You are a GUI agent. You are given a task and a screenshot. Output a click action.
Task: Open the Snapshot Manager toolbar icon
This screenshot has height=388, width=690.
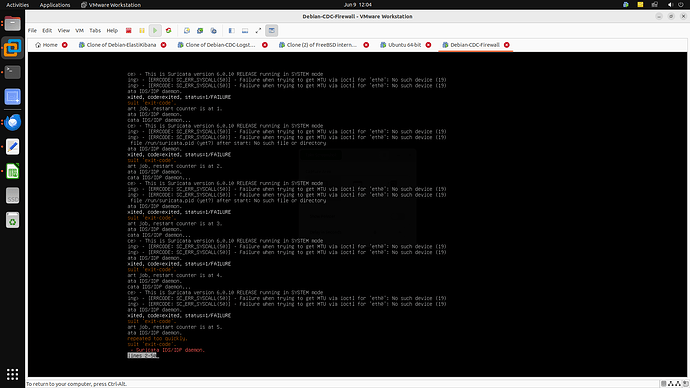(213, 31)
